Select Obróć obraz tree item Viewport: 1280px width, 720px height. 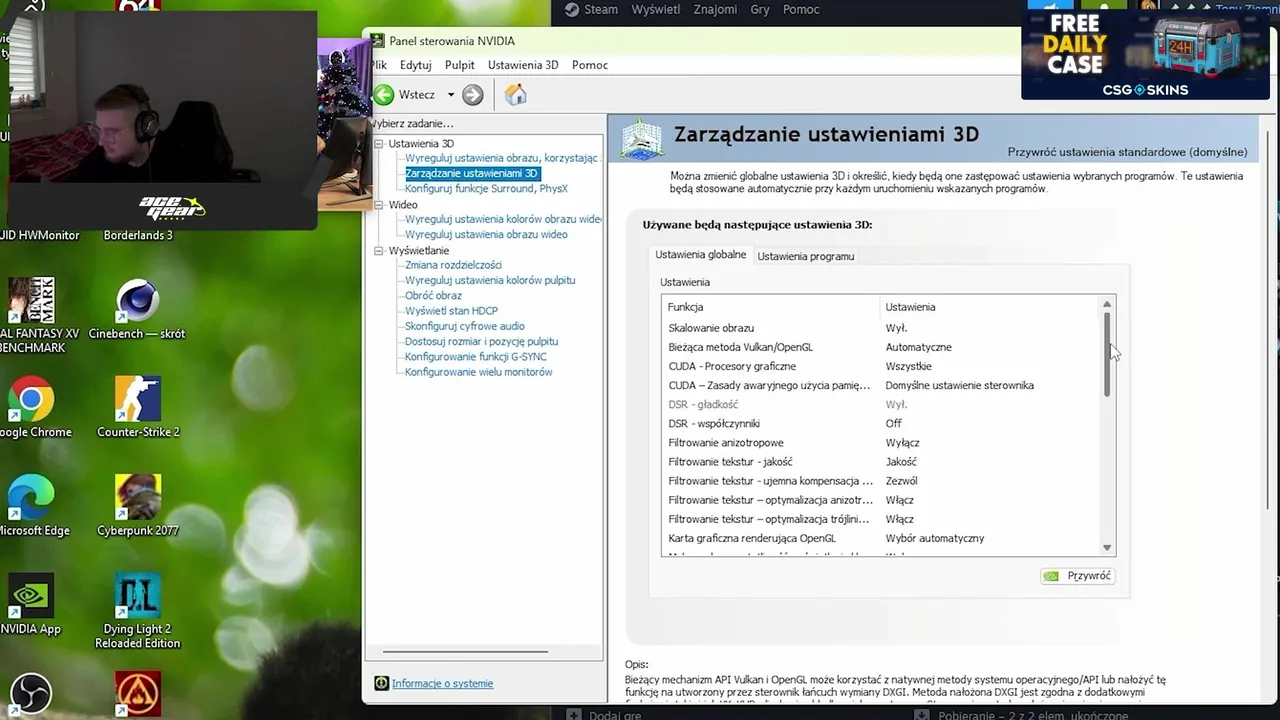[x=433, y=295]
